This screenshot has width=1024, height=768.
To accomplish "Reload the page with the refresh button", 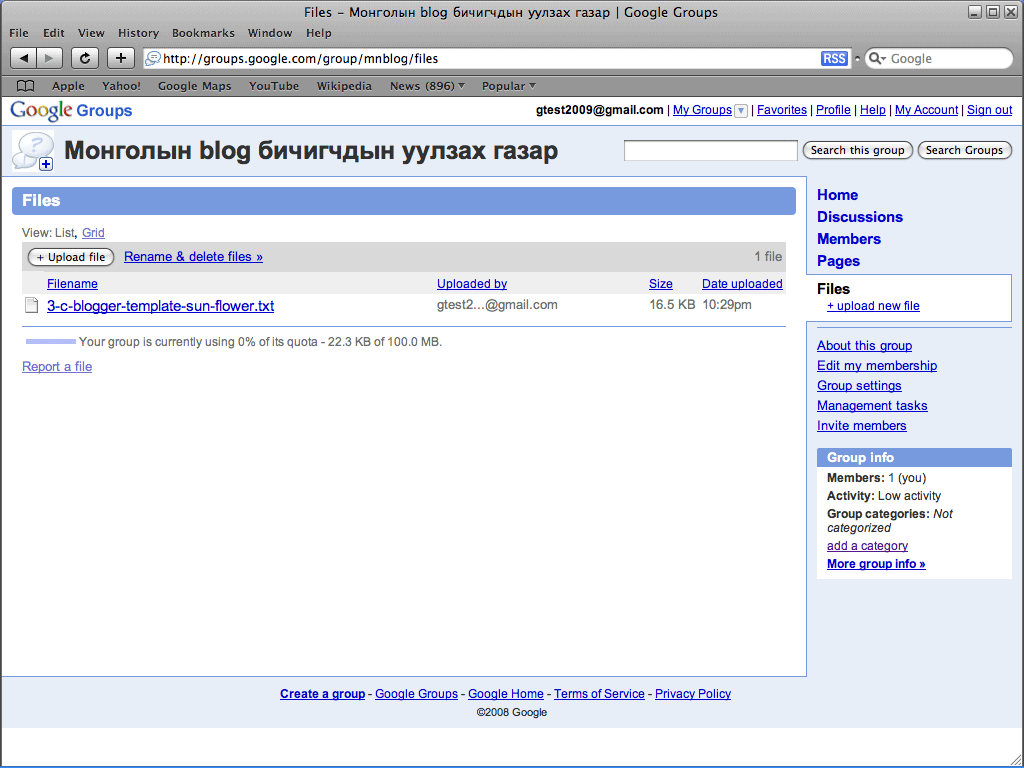I will (x=85, y=58).
